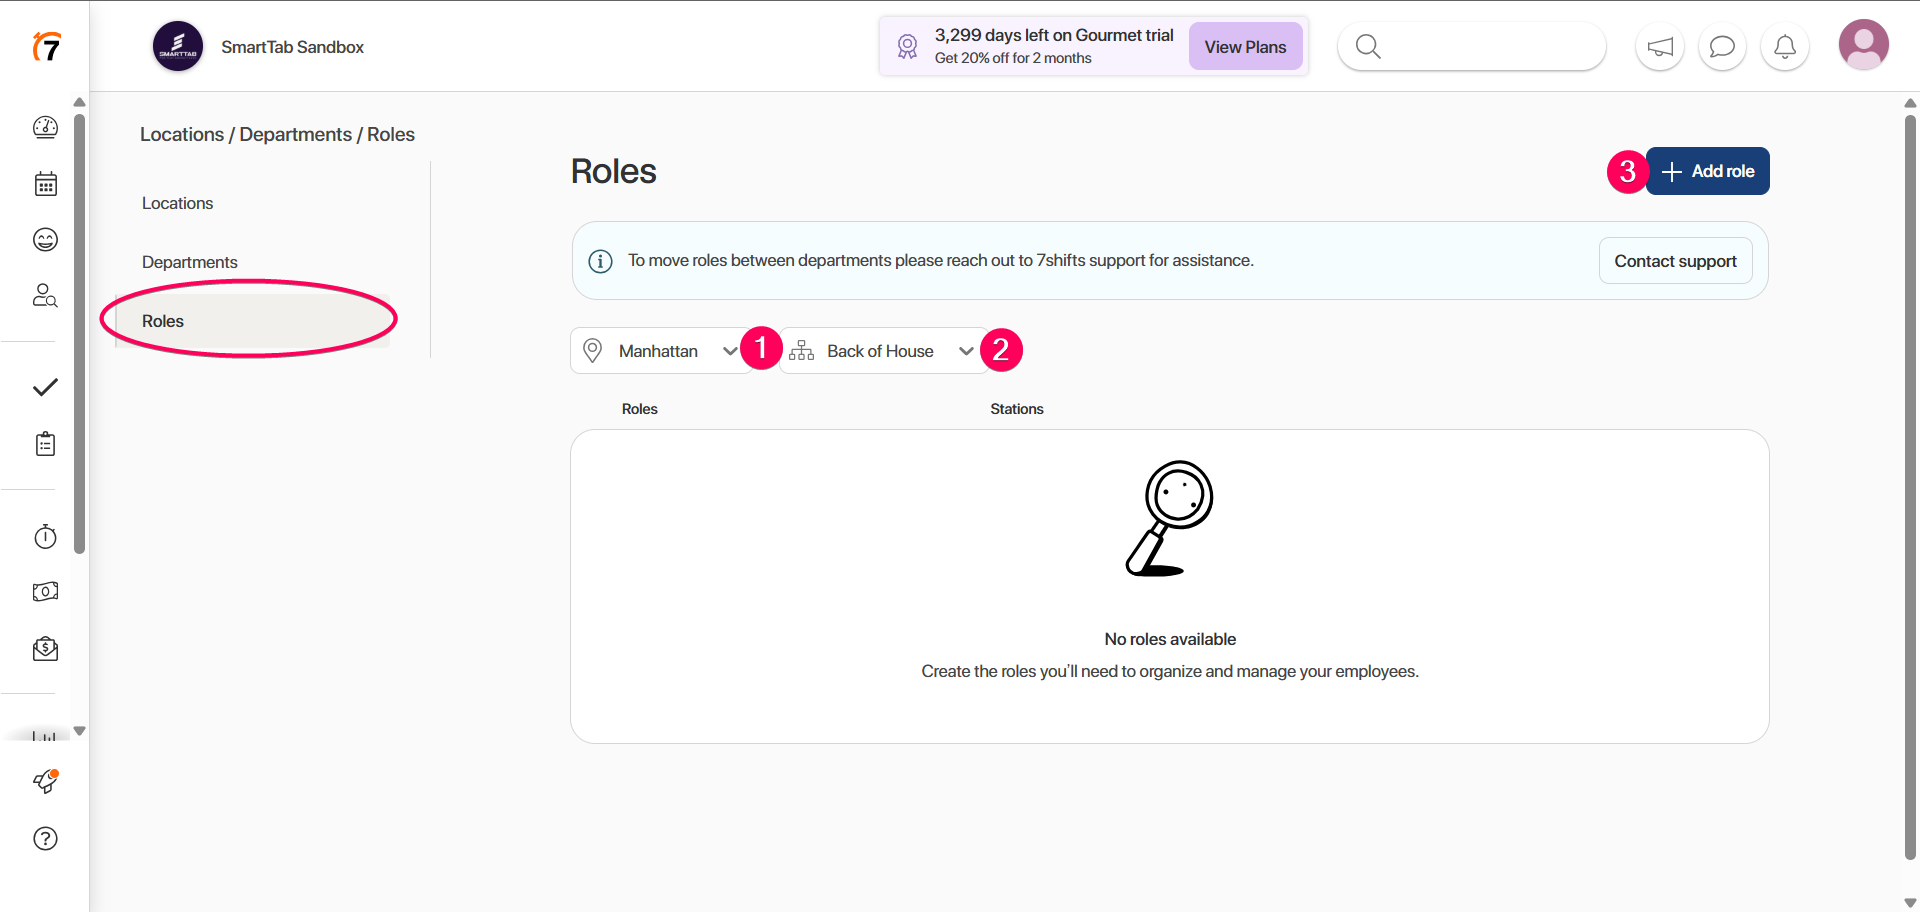1920x912 pixels.
Task: Select Locations in the left menu
Action: 178,203
